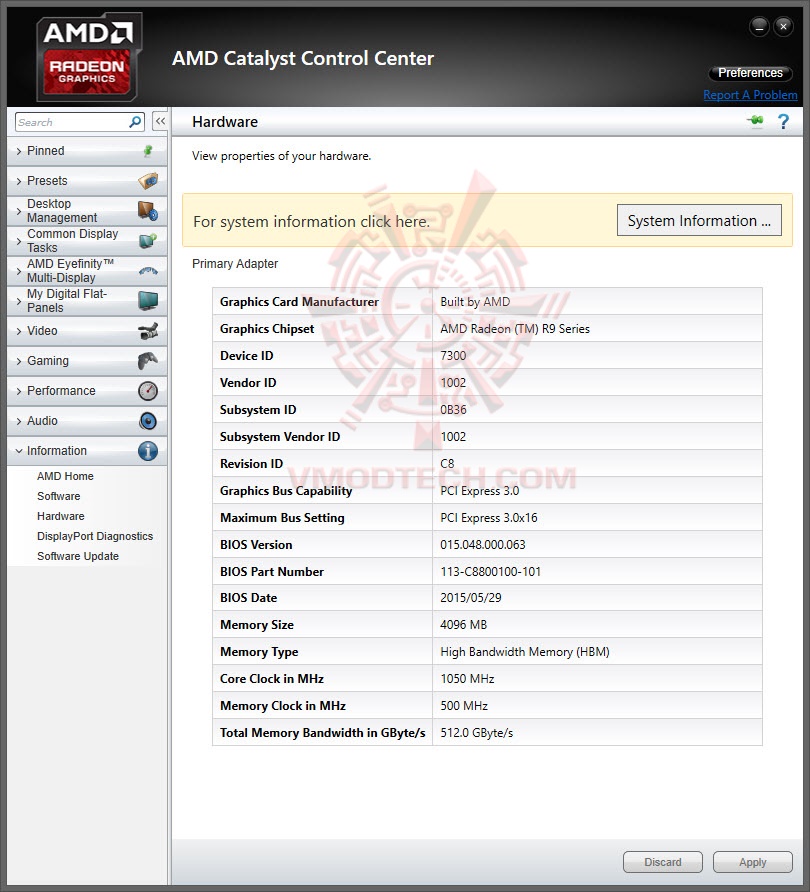
Task: Open the Preferences menu
Action: 750,73
